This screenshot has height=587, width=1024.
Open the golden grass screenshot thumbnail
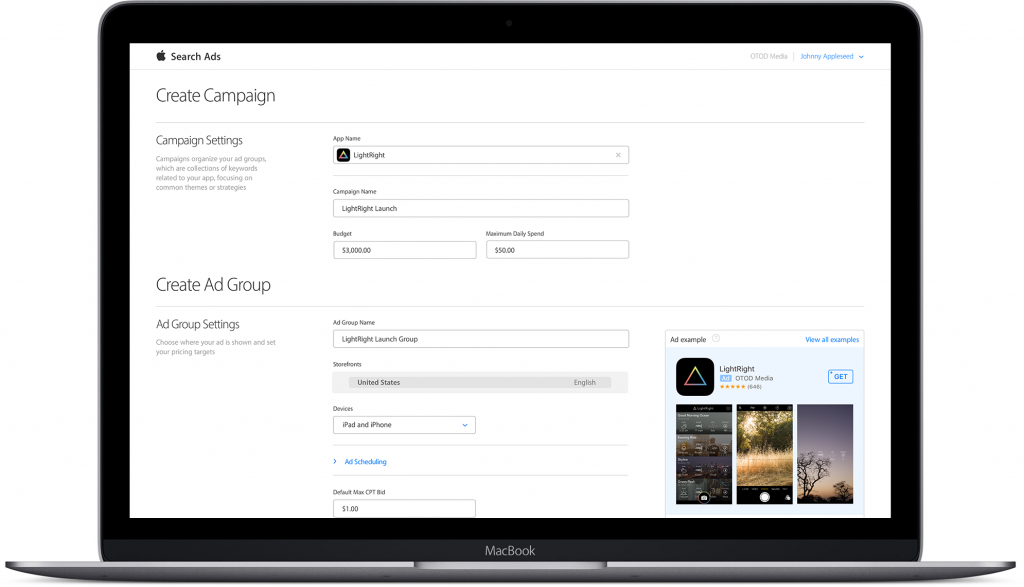(765, 454)
